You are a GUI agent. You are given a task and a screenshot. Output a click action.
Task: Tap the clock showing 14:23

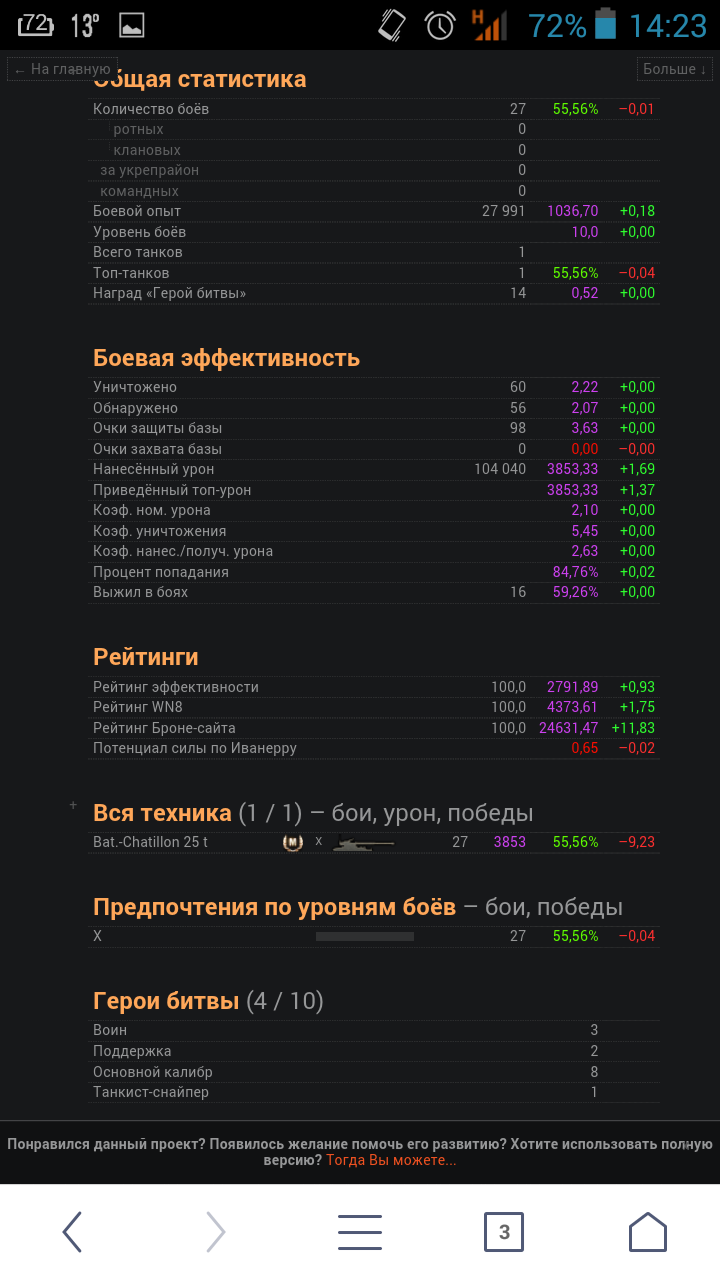[x=668, y=25]
